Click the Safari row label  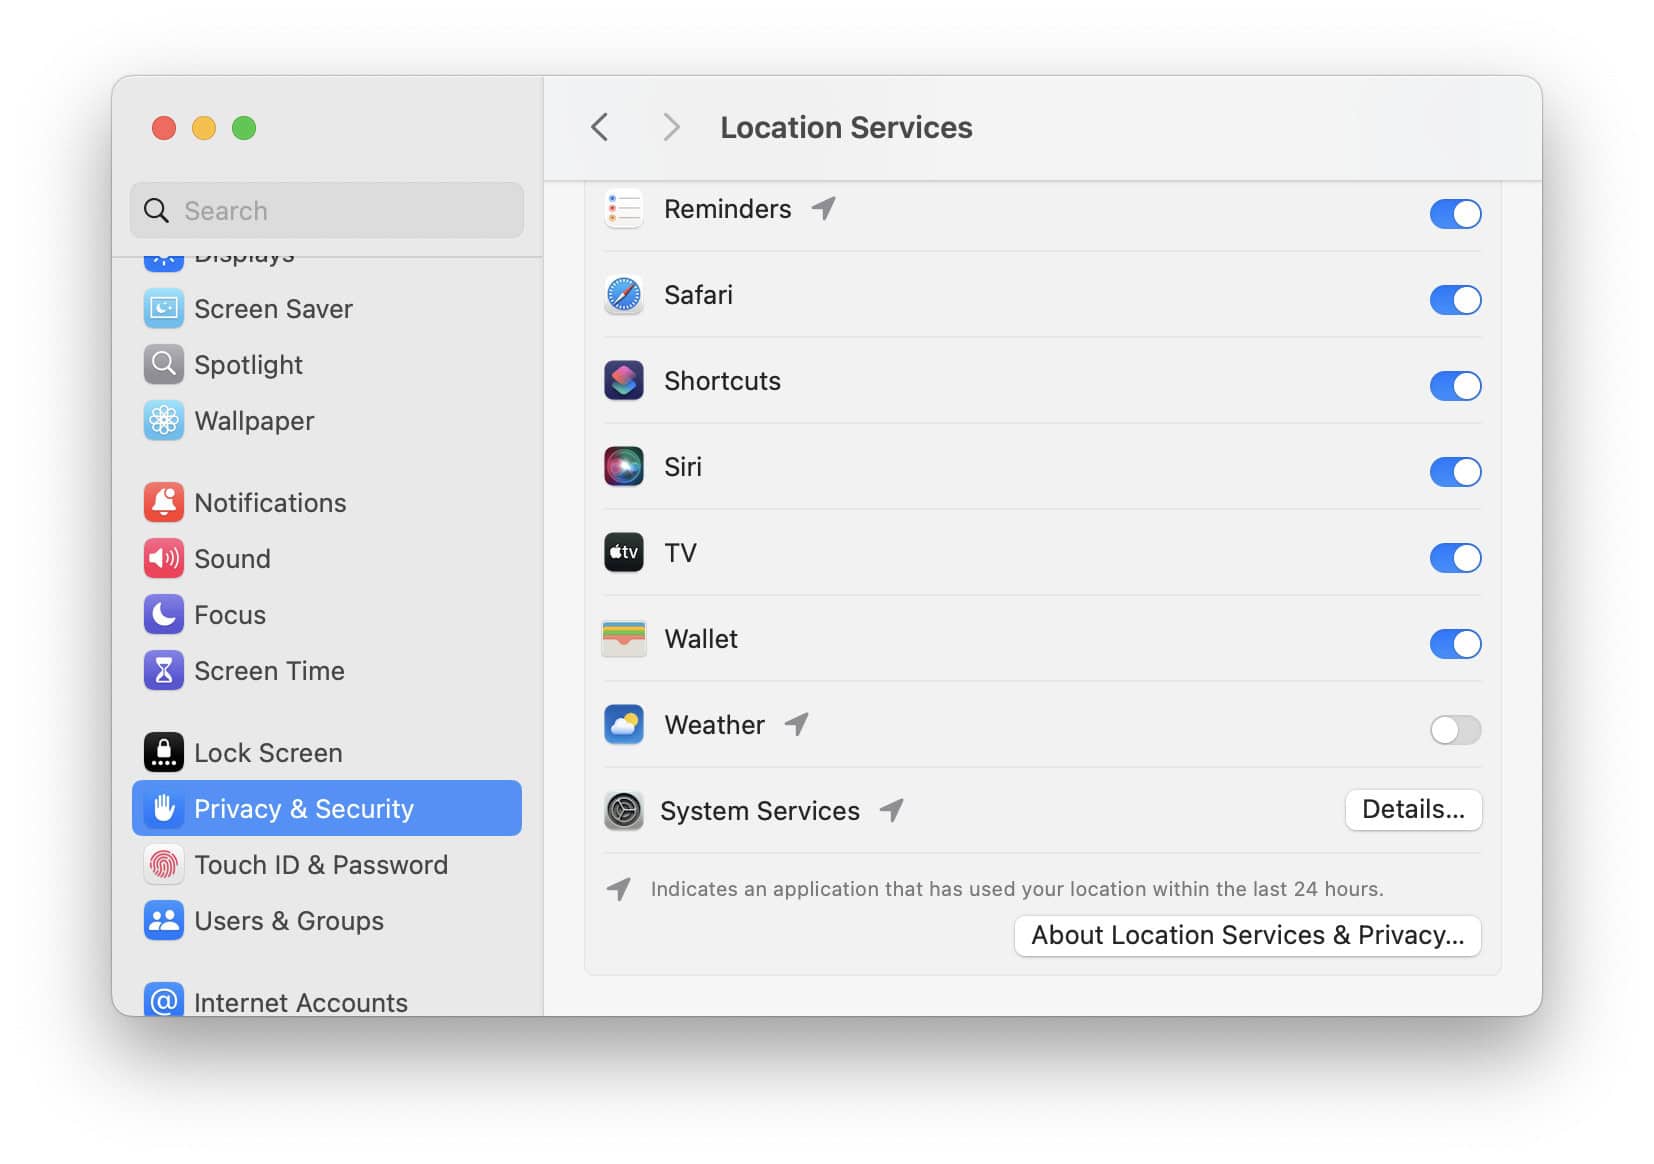click(x=698, y=295)
